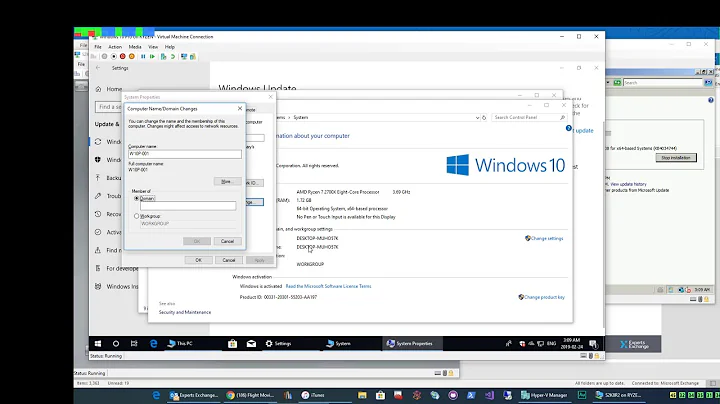Click View update history link in background window
Screen dimensions: 720x404
pos(628,184)
